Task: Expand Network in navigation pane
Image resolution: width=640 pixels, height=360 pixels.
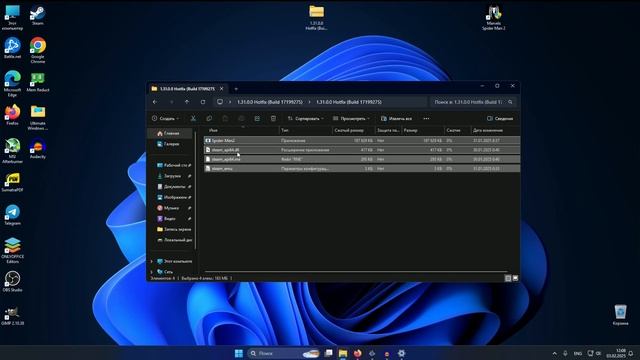Action: [x=152, y=272]
